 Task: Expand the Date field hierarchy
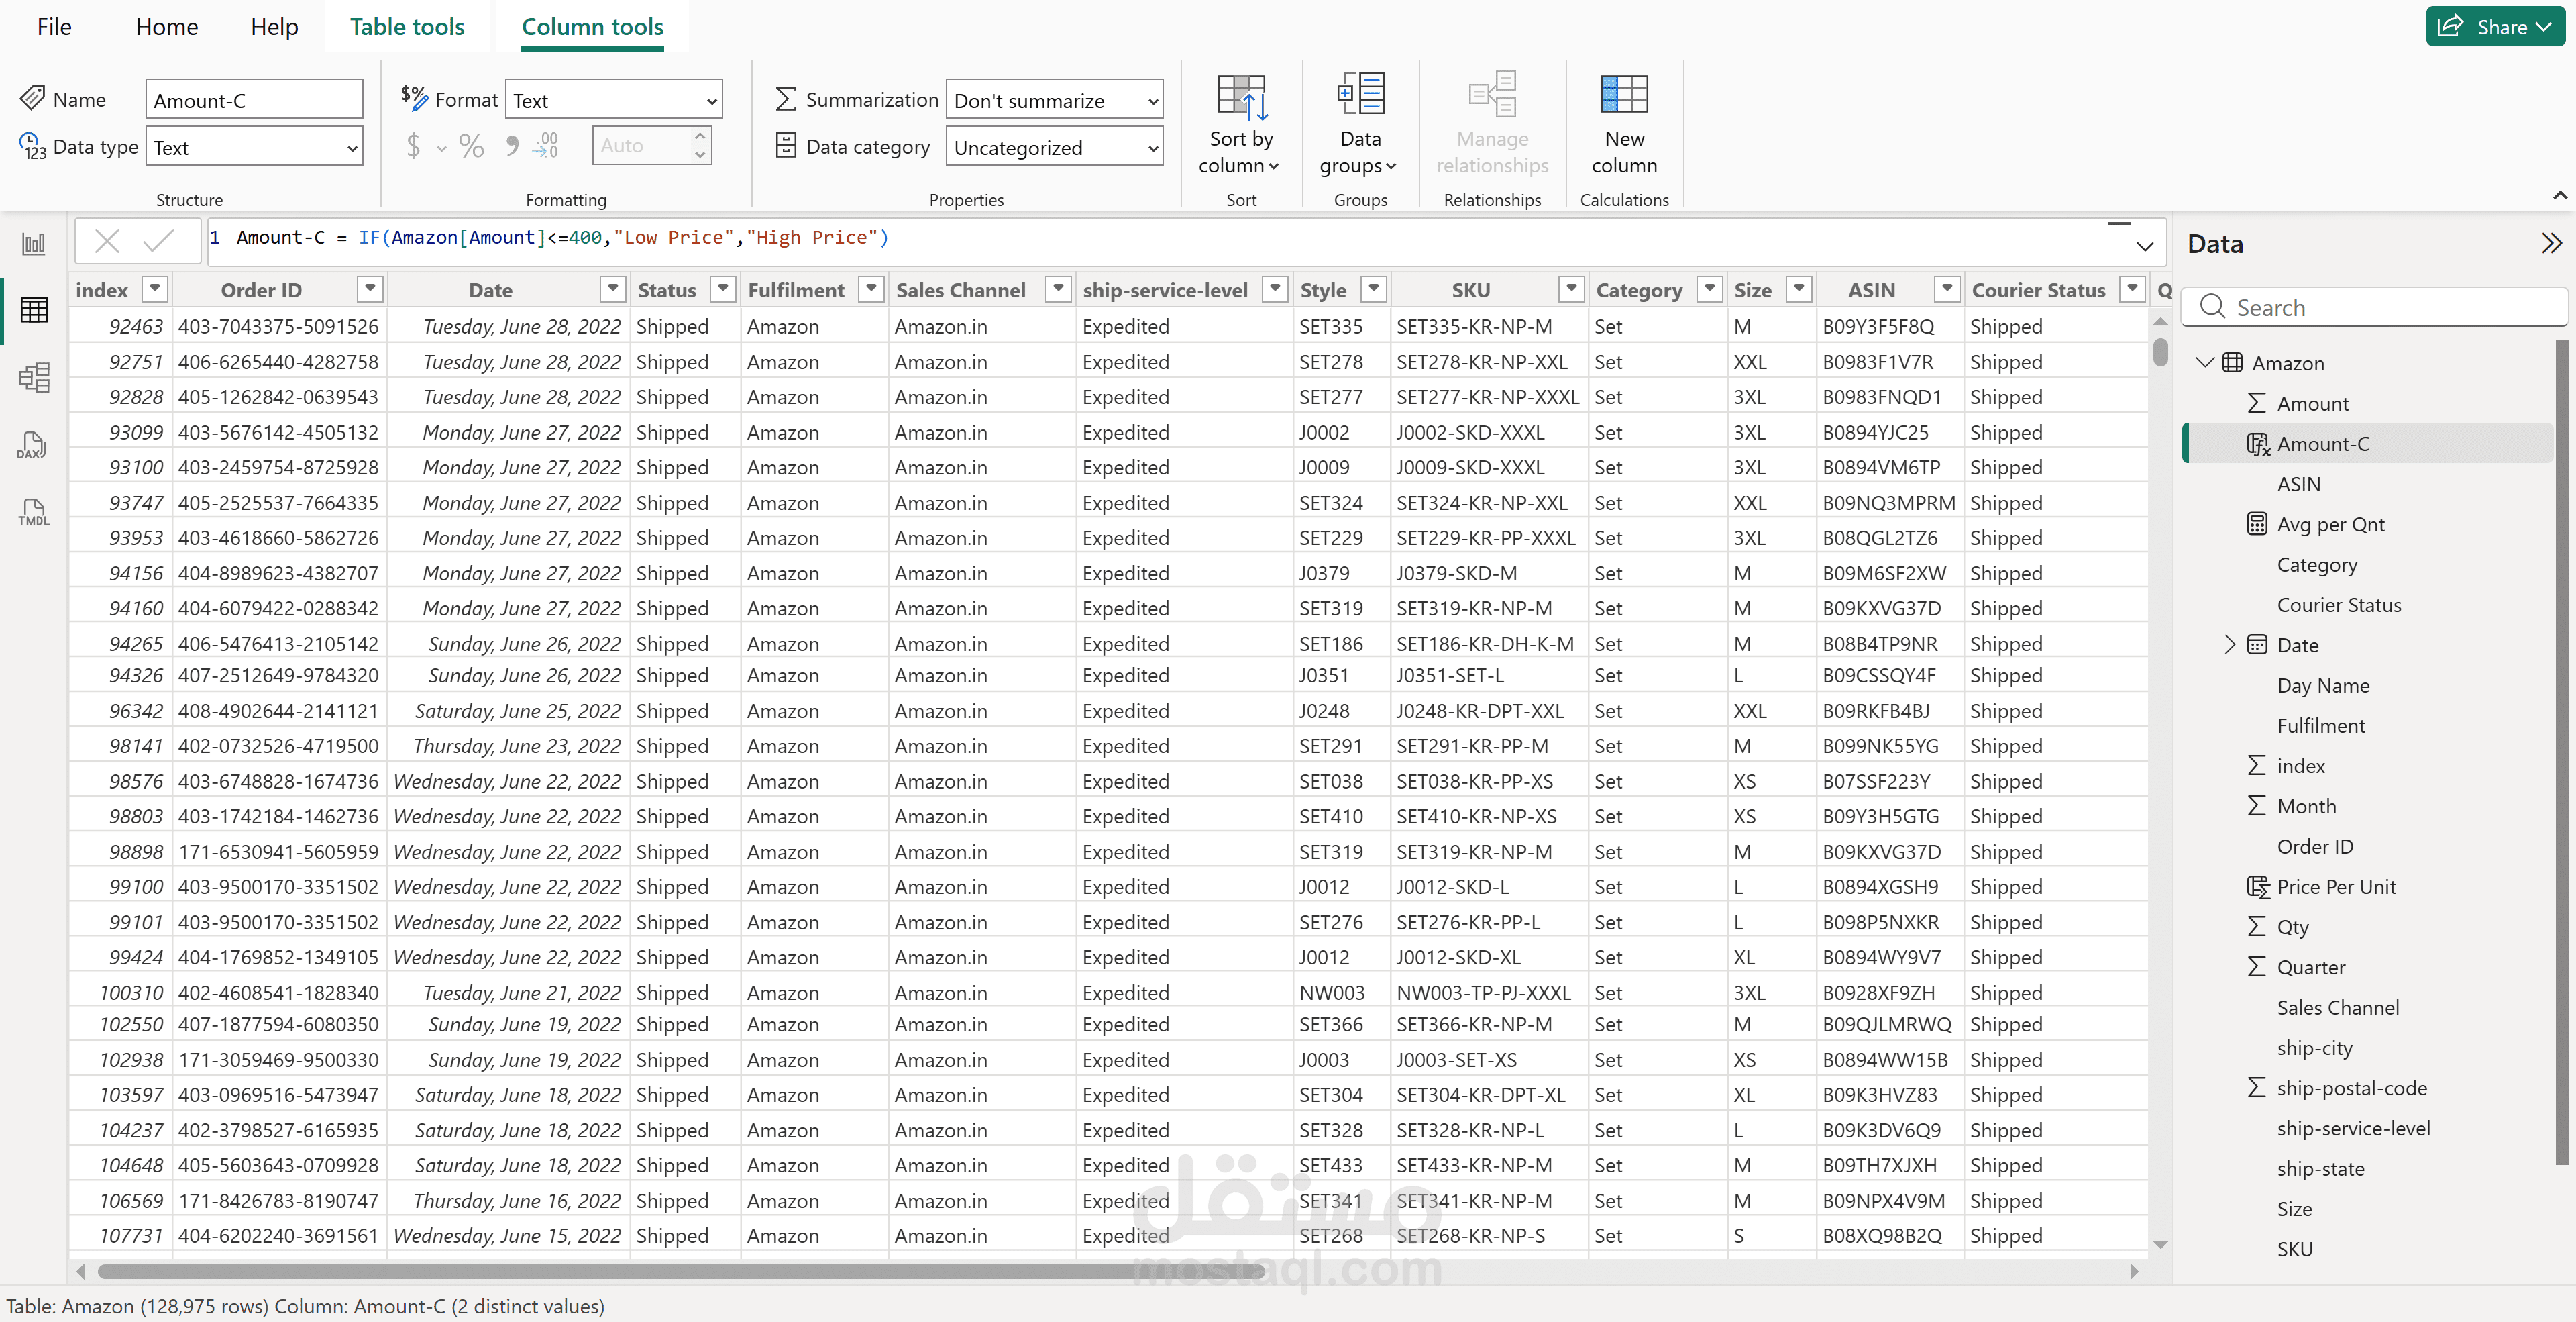tap(2229, 644)
